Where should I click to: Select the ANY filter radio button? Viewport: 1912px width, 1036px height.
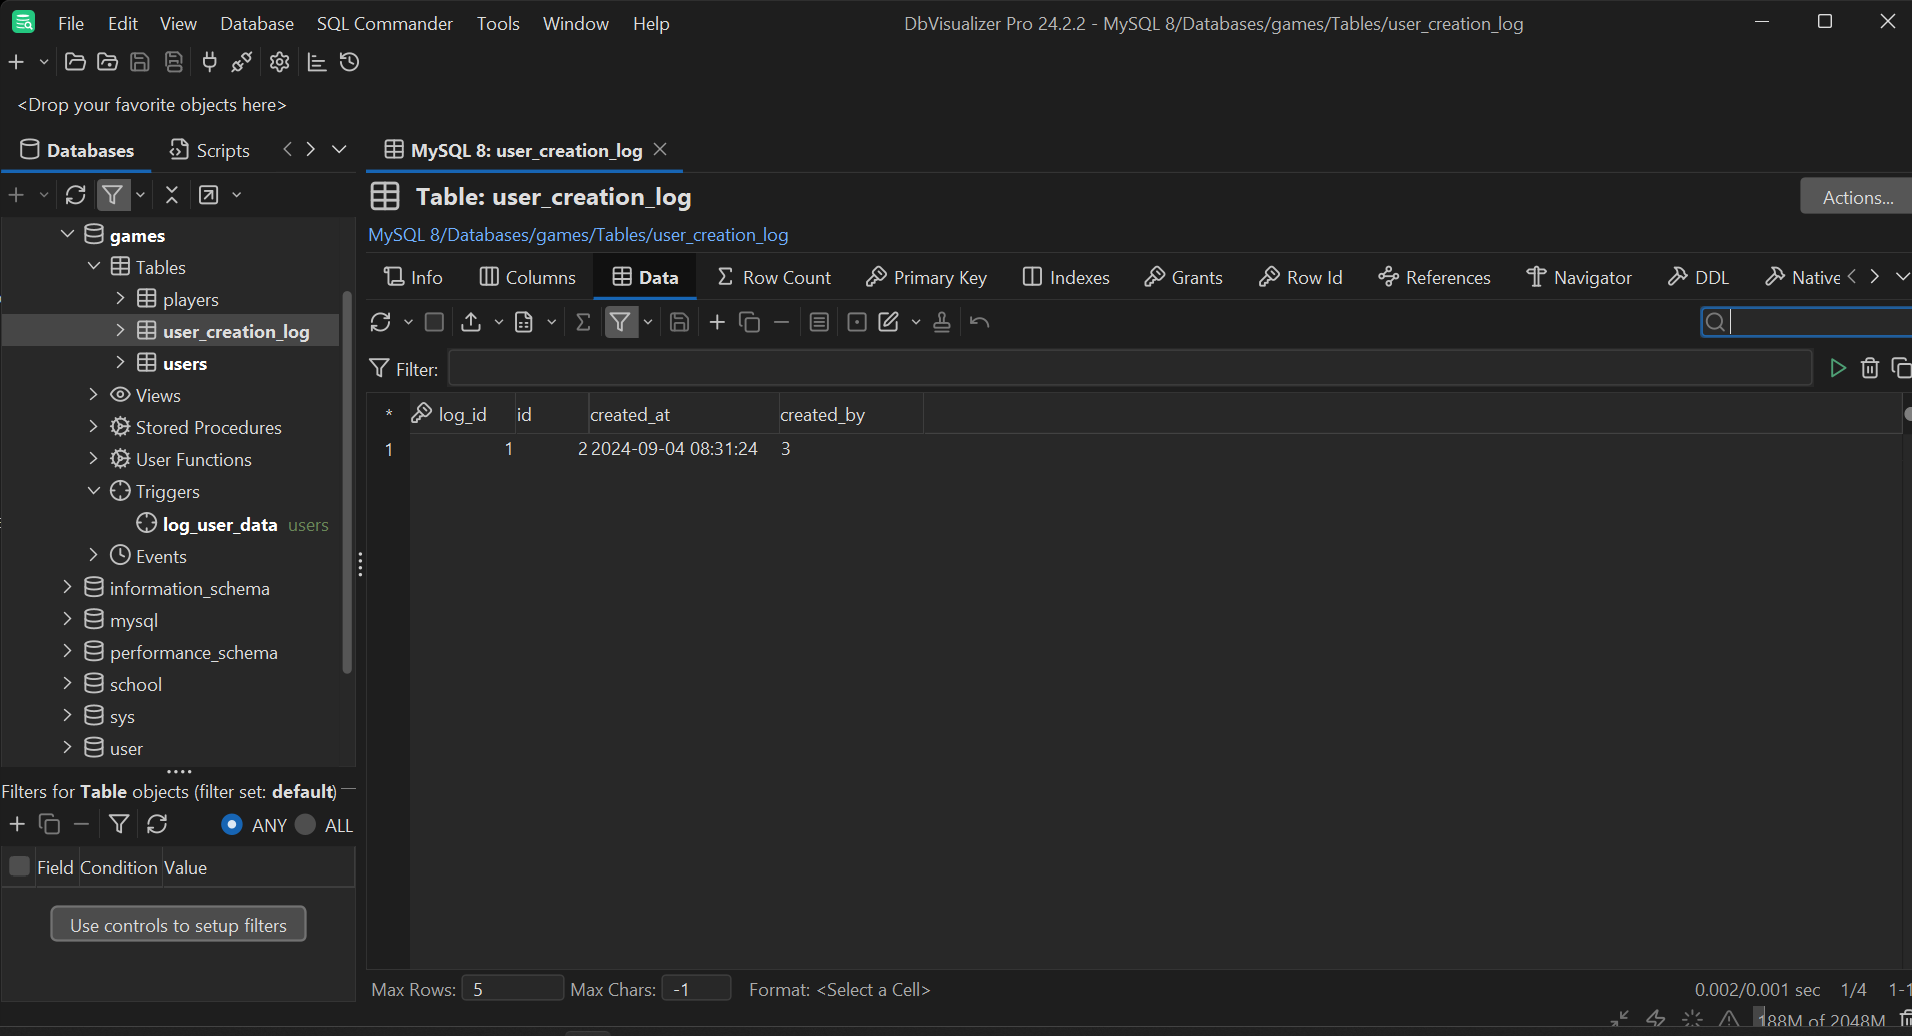pyautogui.click(x=230, y=824)
